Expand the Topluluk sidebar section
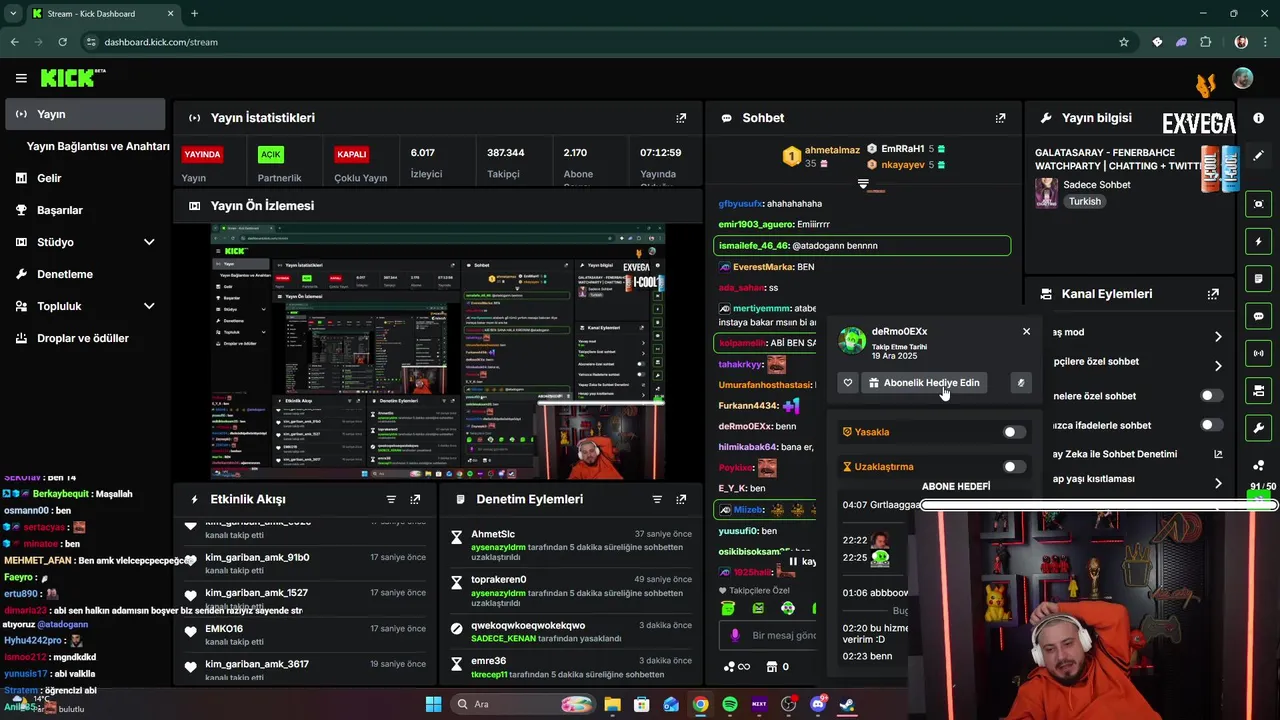 [x=149, y=306]
